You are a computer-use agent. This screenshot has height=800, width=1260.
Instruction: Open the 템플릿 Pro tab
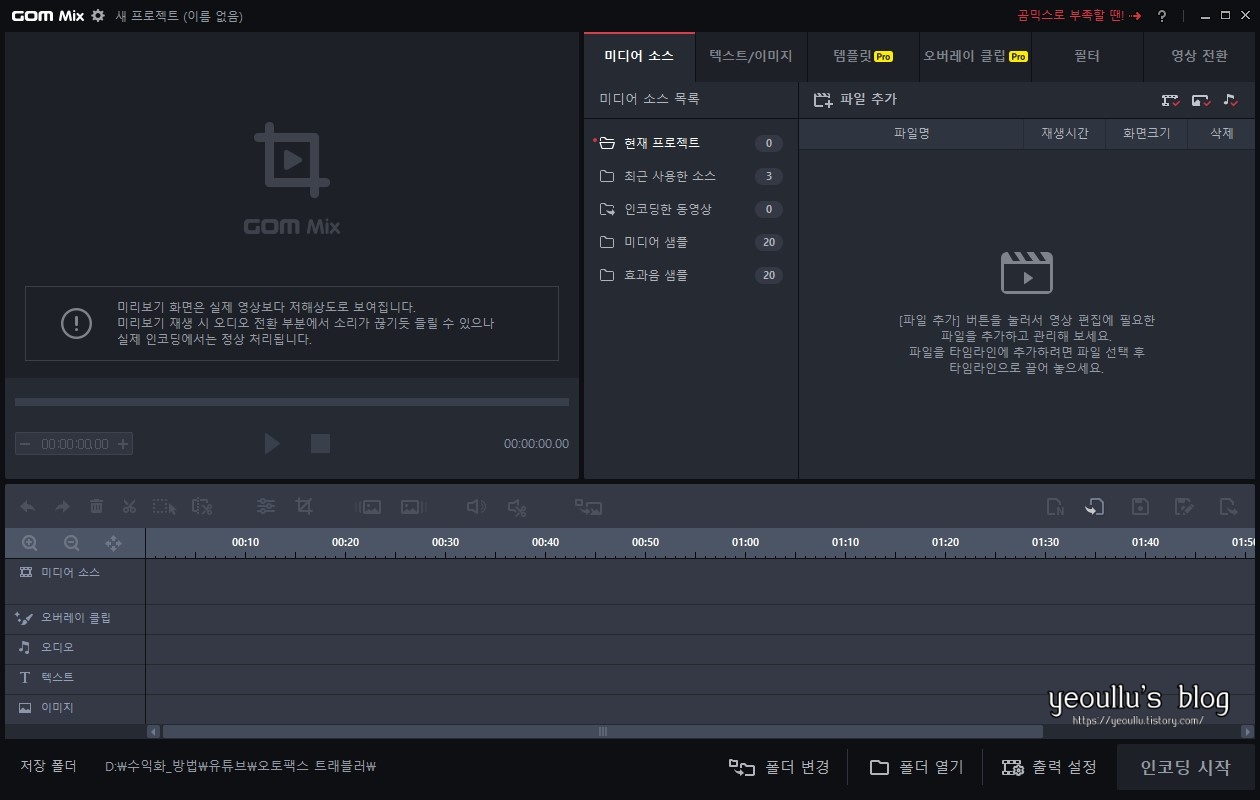pyautogui.click(x=863, y=56)
